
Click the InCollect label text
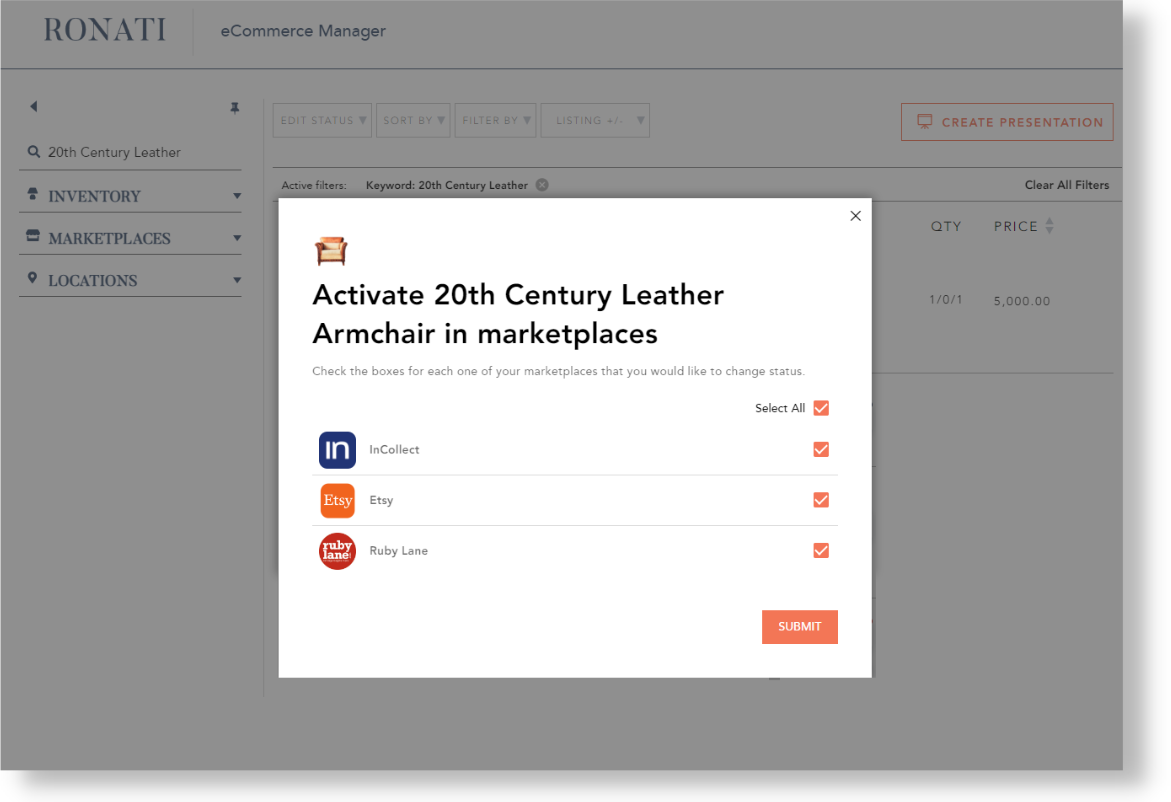click(394, 450)
